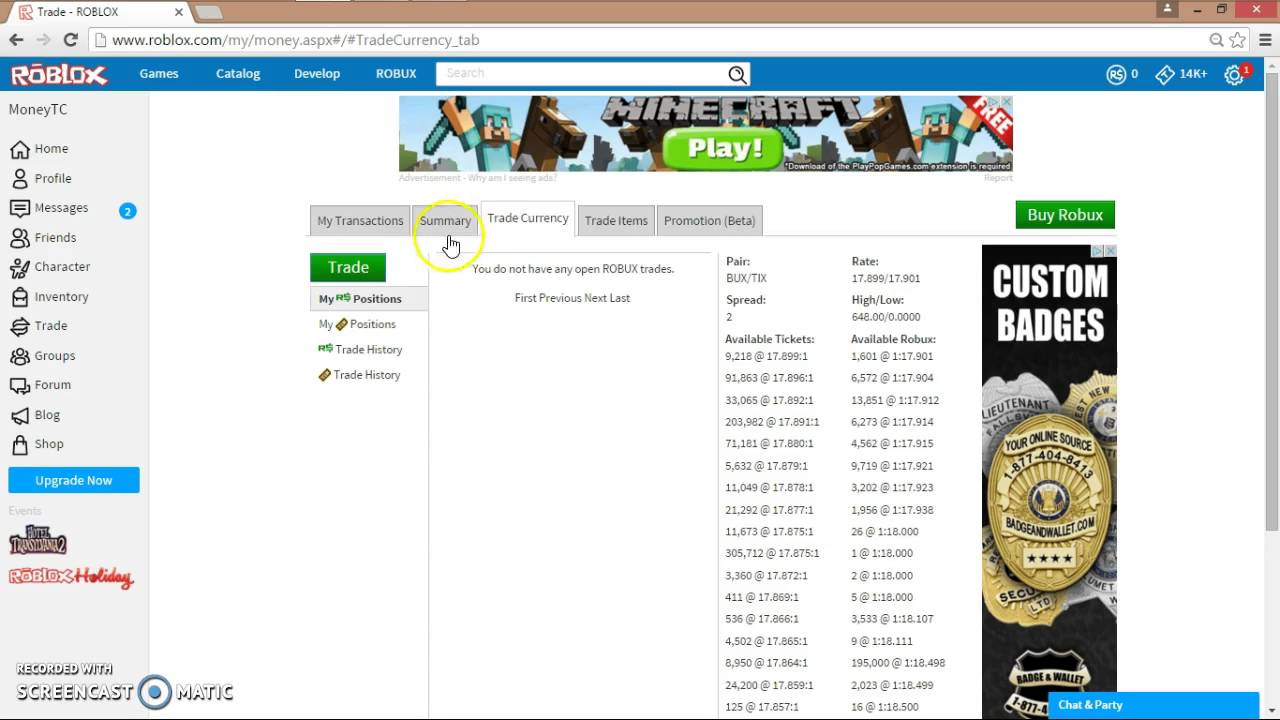Click the Custom Badges side ad
This screenshot has width=1280, height=720.
[1049, 482]
